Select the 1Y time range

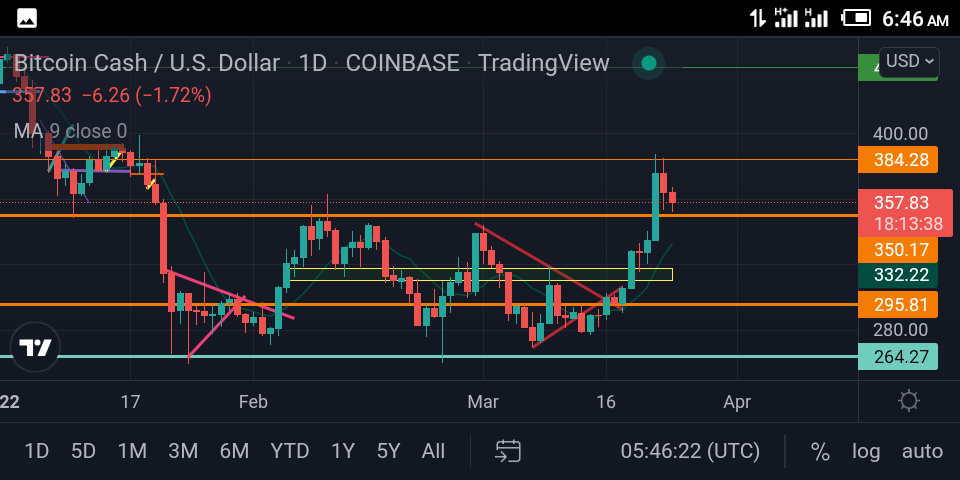point(343,452)
